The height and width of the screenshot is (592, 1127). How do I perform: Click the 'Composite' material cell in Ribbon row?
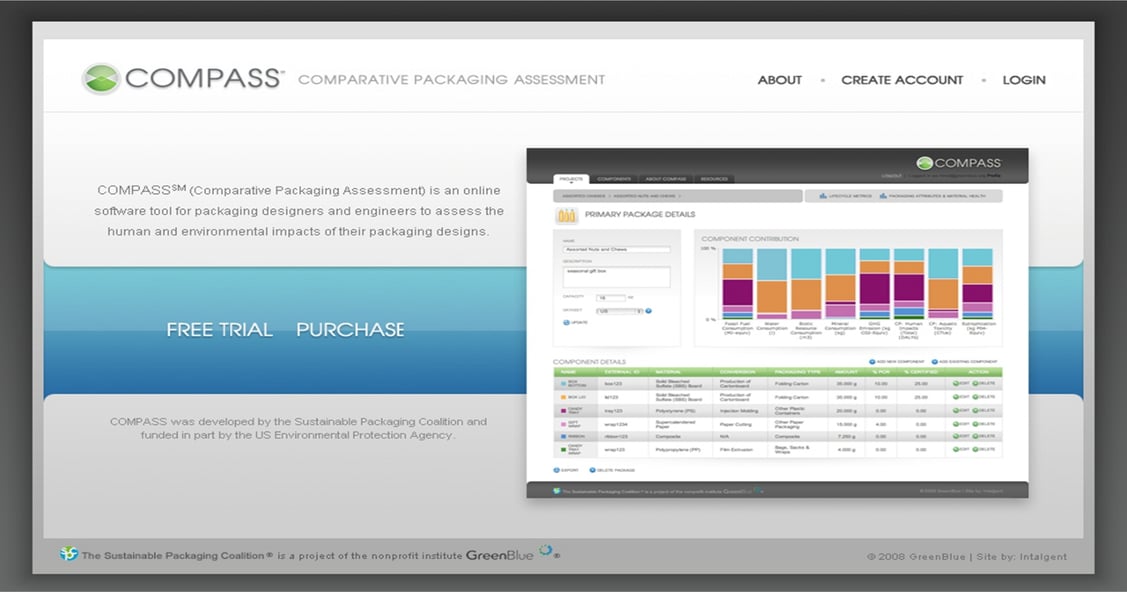668,436
